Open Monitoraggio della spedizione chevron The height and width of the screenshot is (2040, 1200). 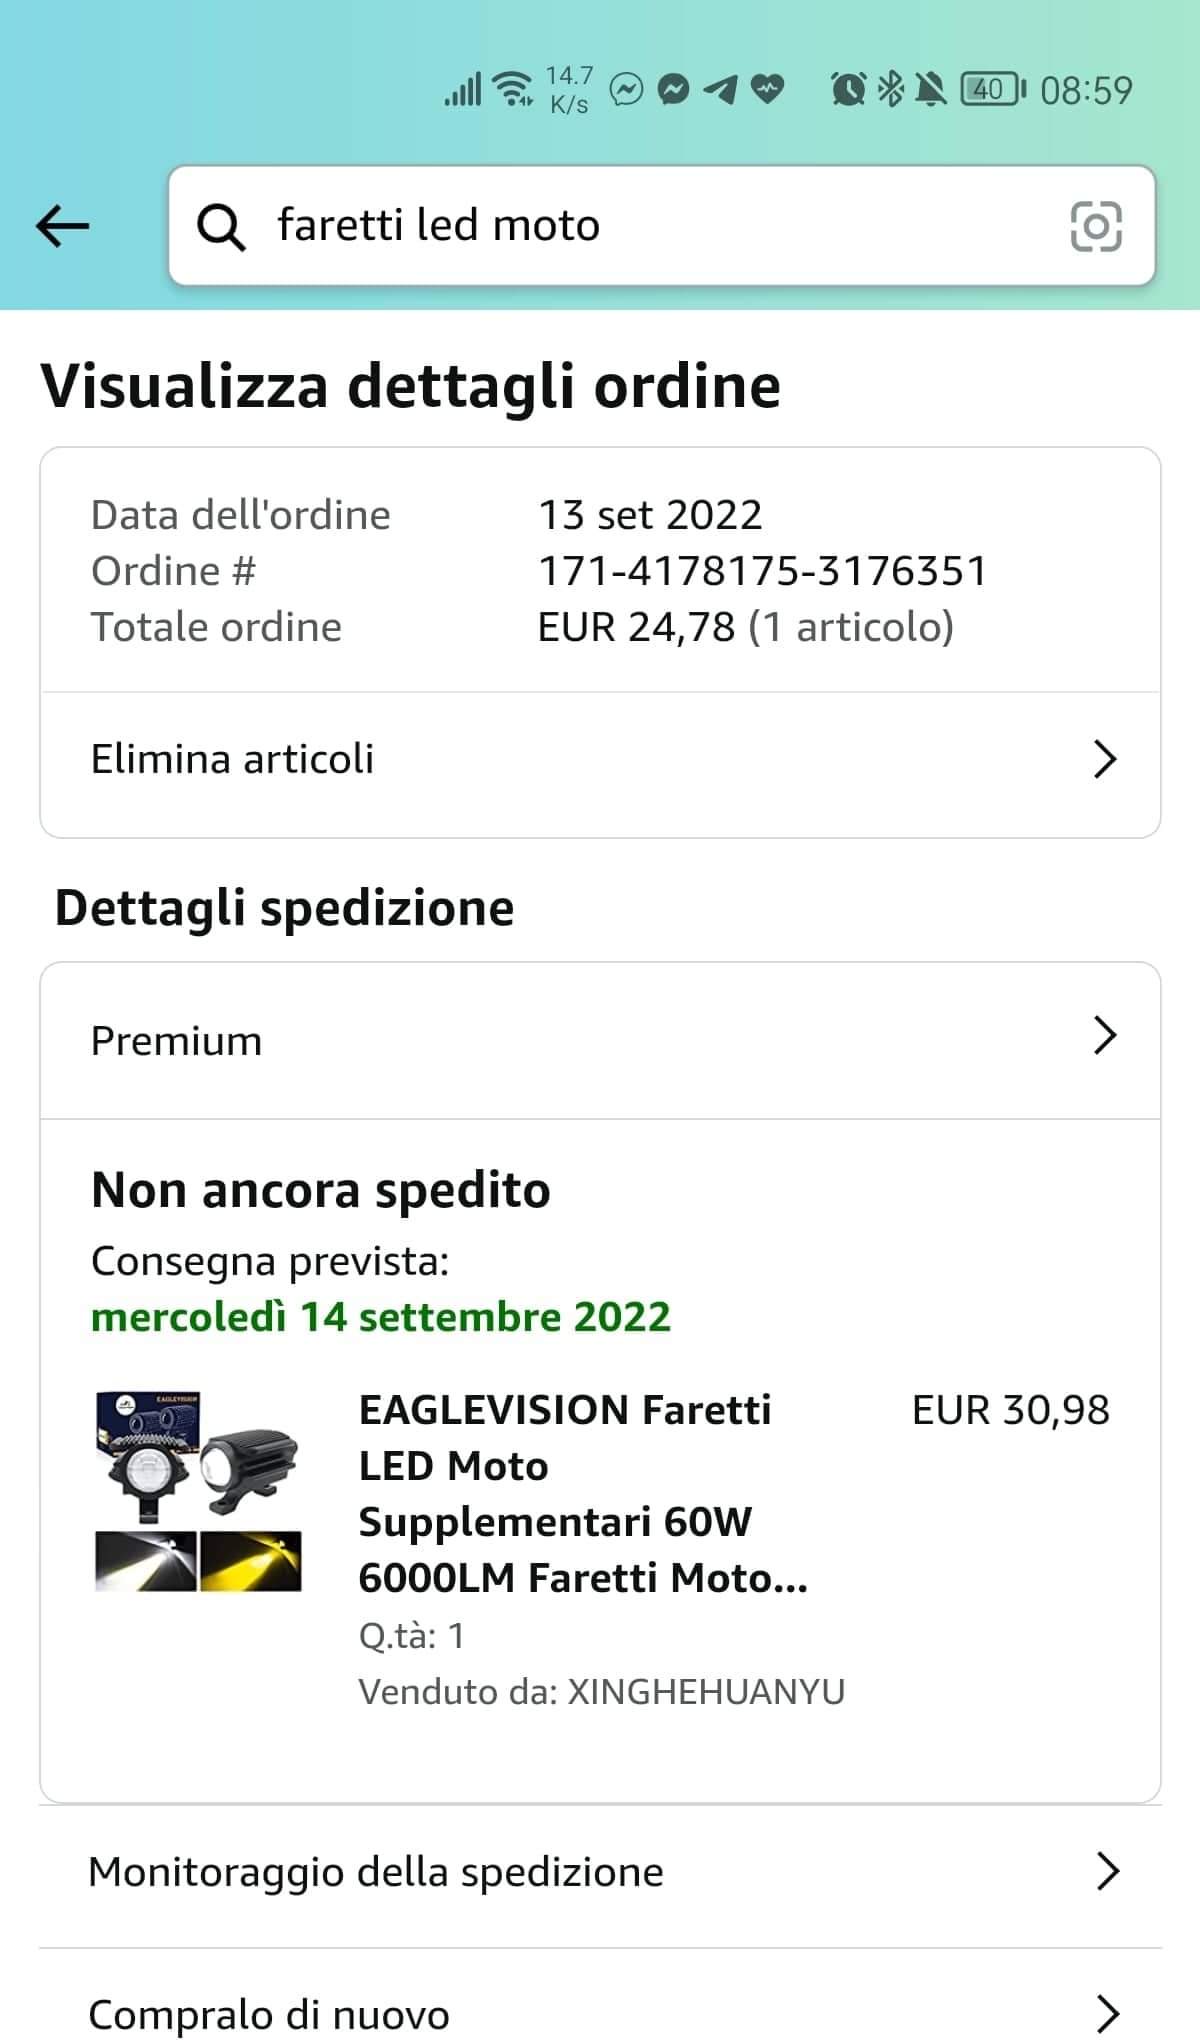1107,1871
